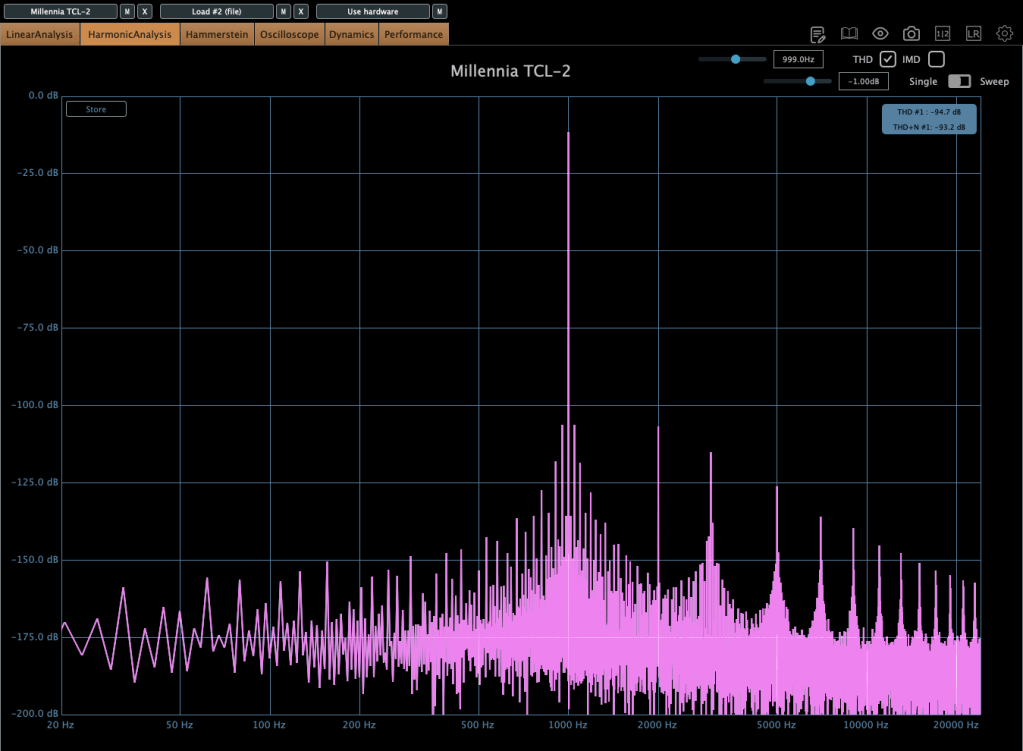This screenshot has width=1023, height=751.
Task: Click the -1.00dB level input field
Action: click(863, 81)
